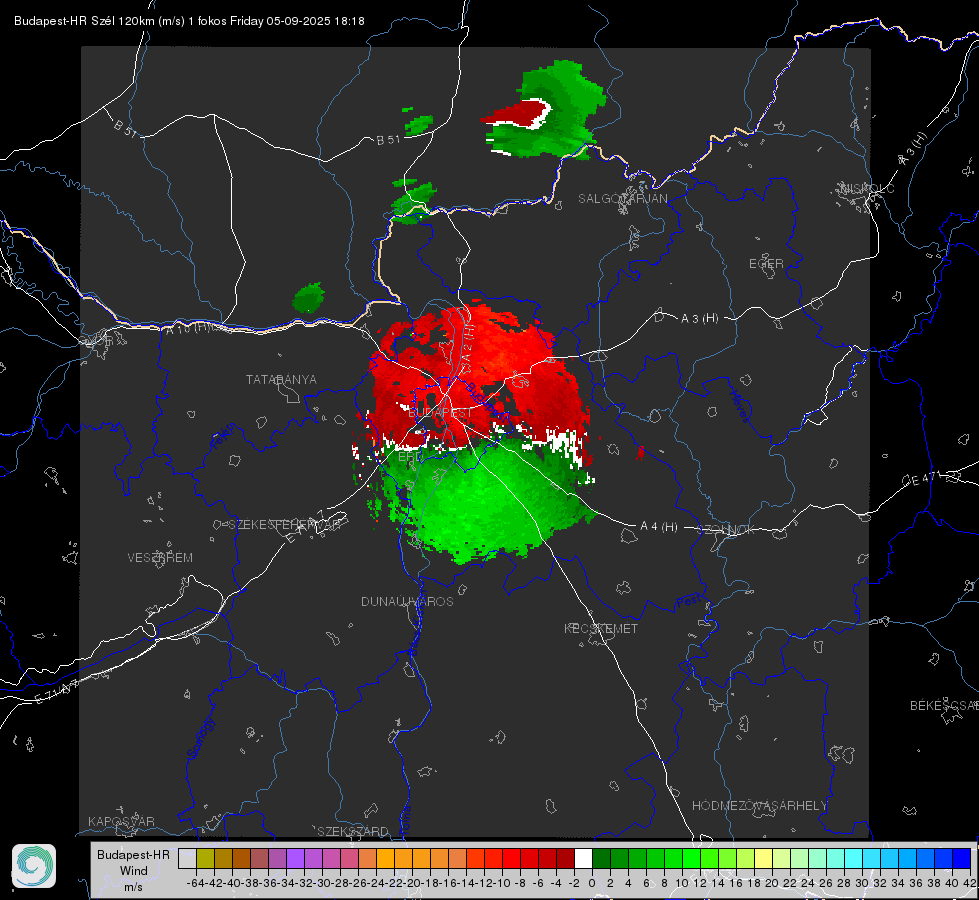Click the SALGOTARJAN city label
Screen dimensions: 979x900
pos(622,199)
